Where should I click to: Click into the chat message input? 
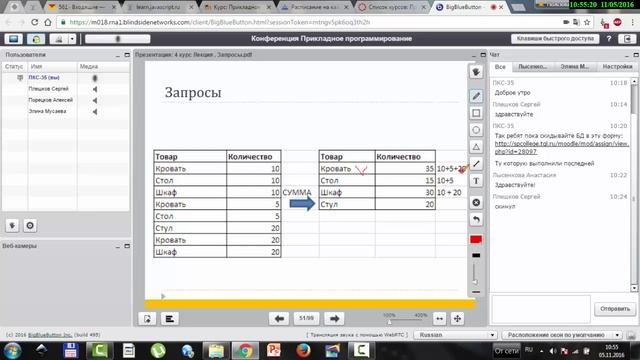click(541, 309)
